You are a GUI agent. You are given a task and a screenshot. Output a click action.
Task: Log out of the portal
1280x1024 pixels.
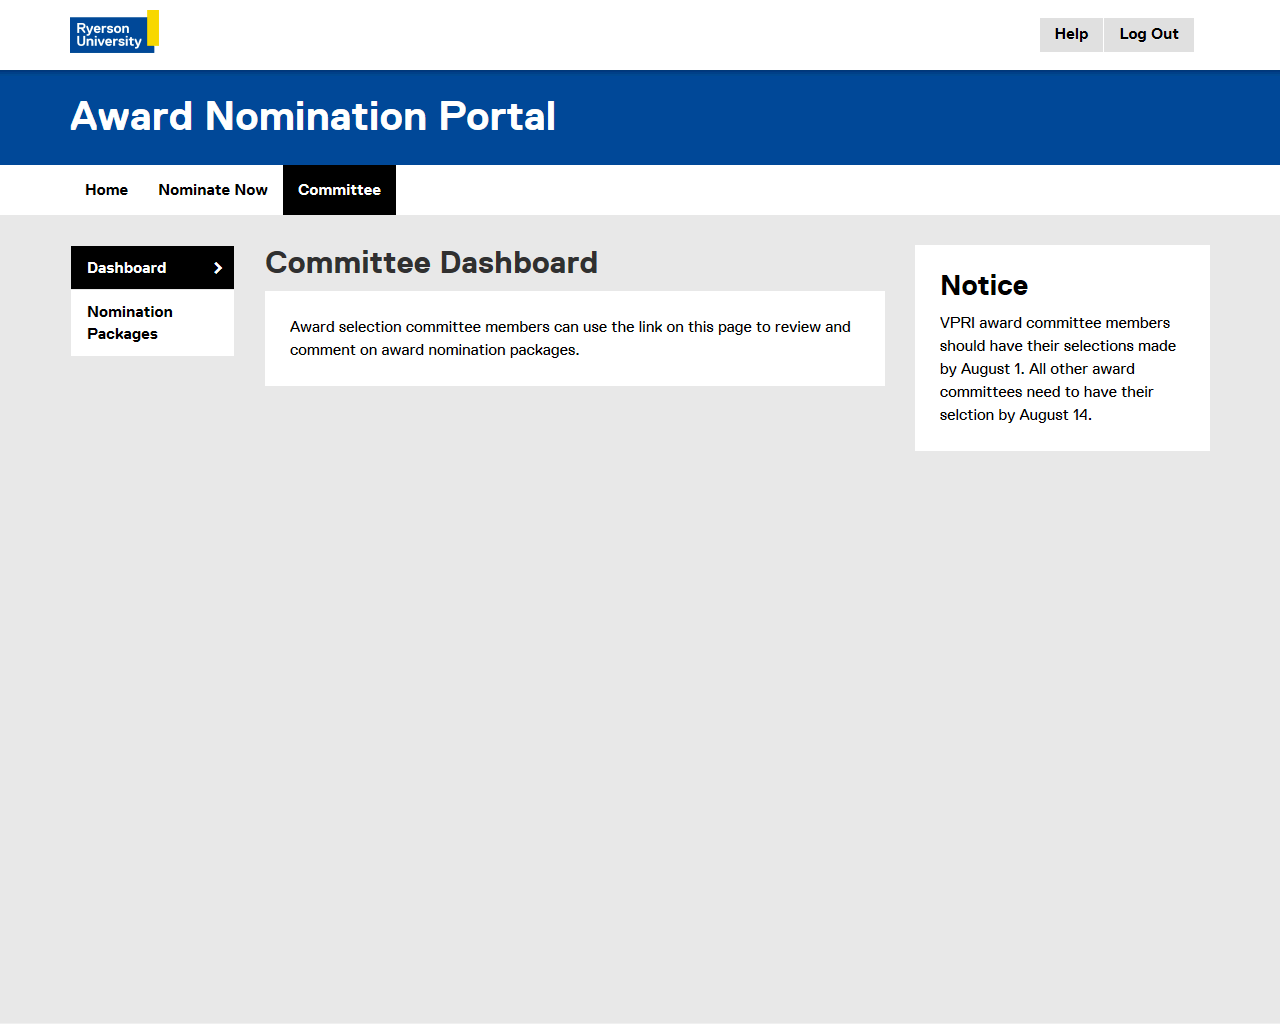(1148, 34)
